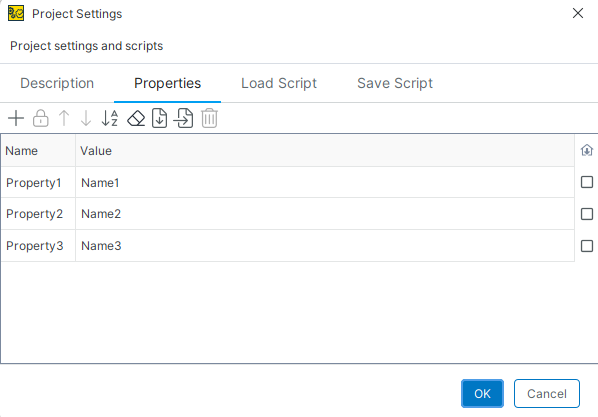Tick the checkbox for Property2 row
Viewport: 598px width, 417px height.
coord(587,214)
